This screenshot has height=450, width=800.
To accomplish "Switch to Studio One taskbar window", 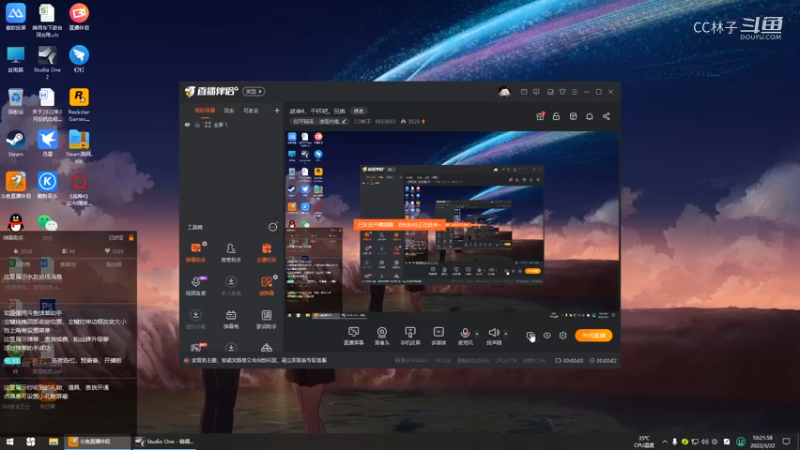I will coord(164,442).
